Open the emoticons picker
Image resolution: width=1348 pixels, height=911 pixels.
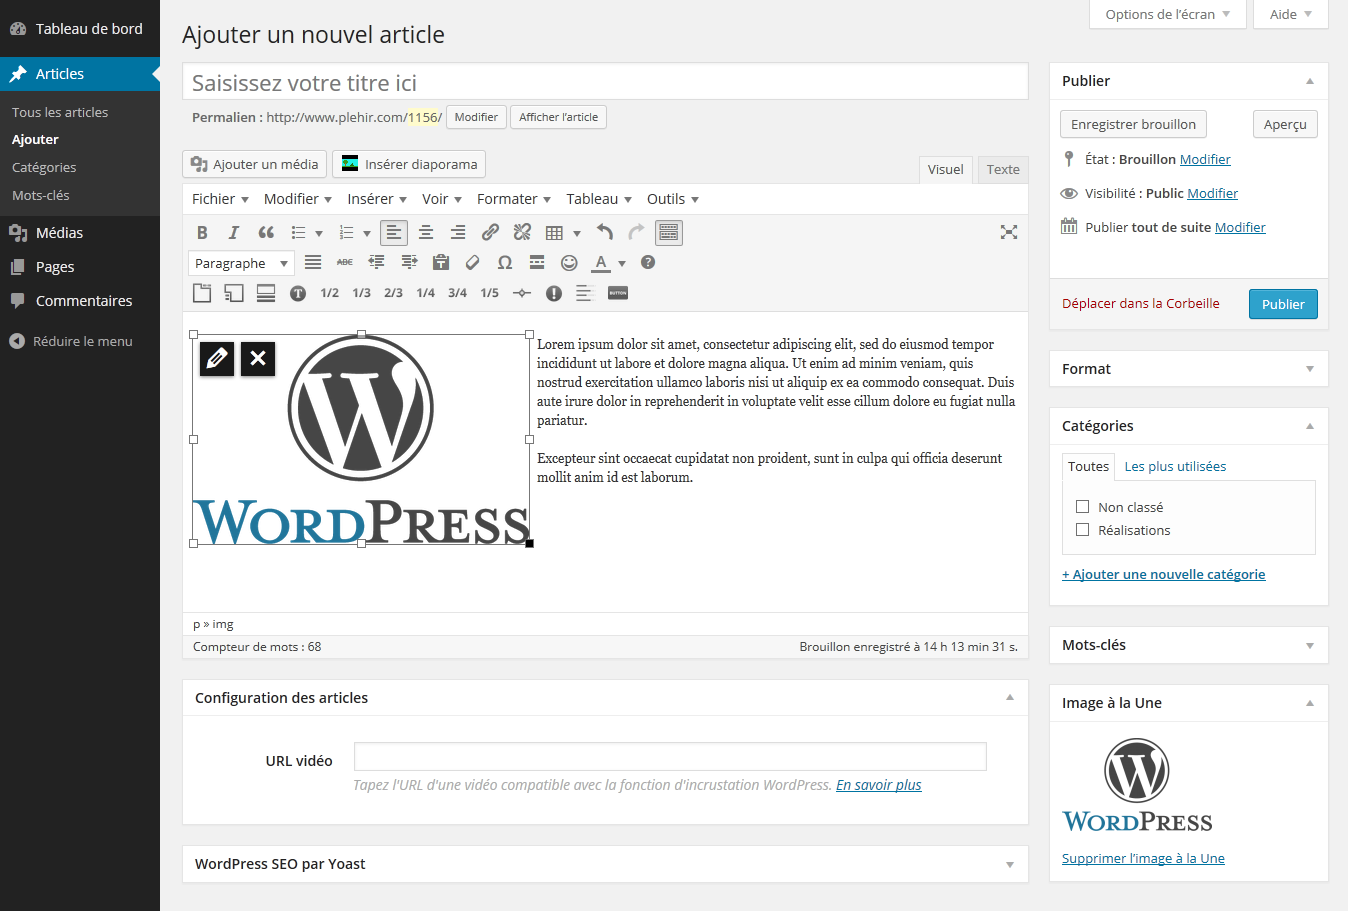click(x=569, y=262)
